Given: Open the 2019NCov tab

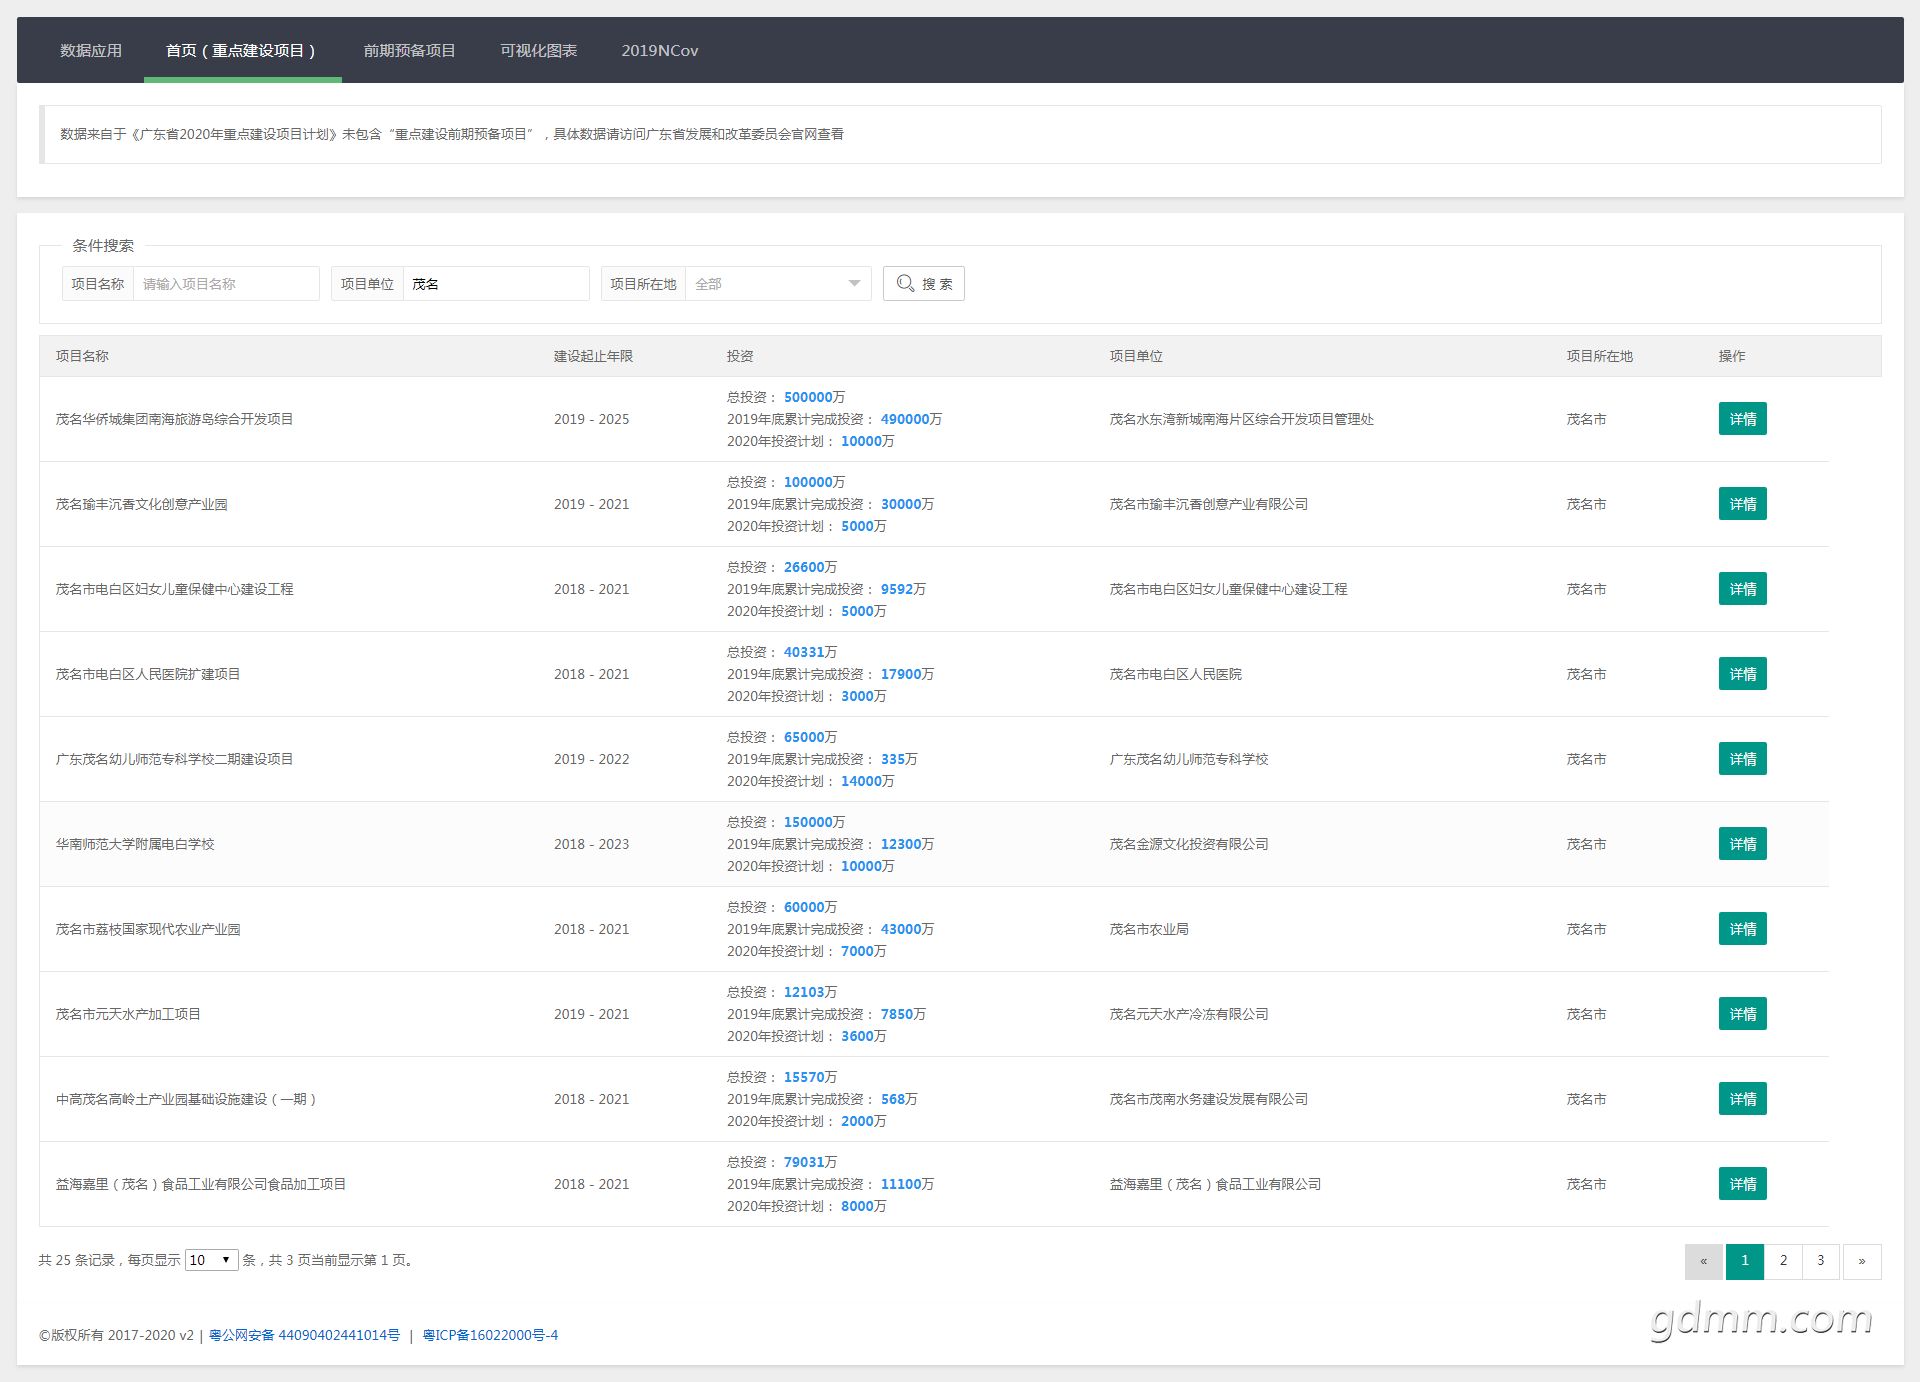Looking at the screenshot, I should (660, 50).
